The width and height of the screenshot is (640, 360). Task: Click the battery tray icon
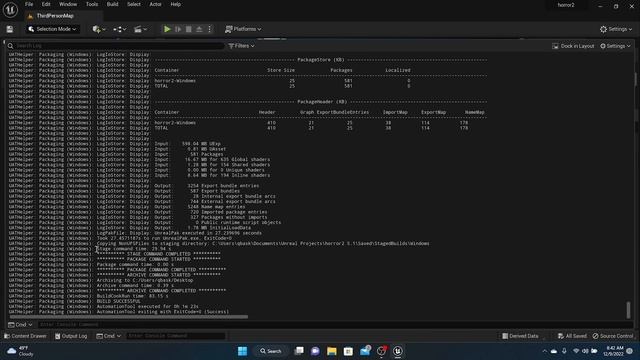(x=594, y=351)
